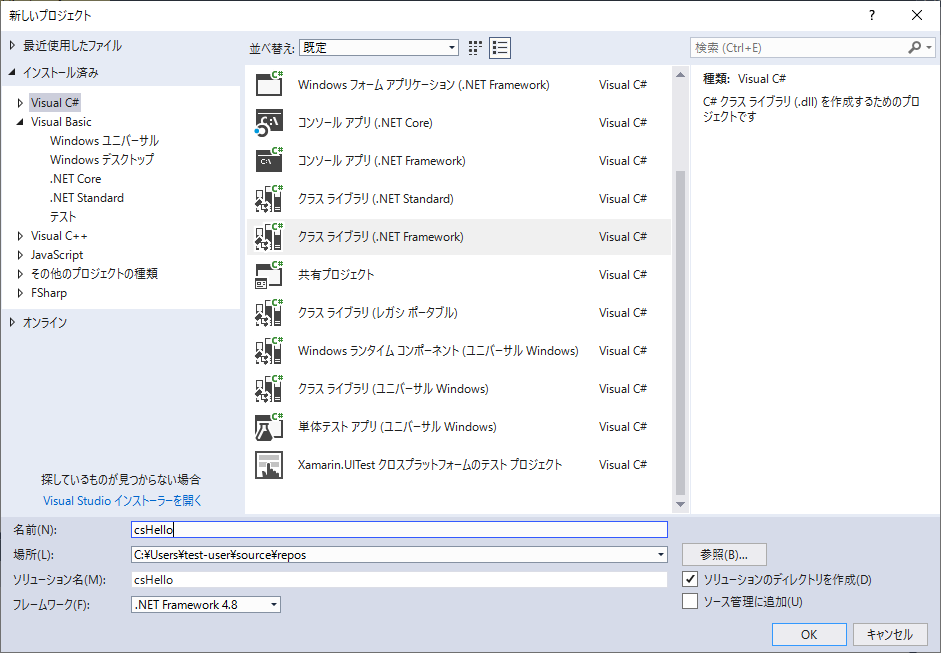Collapse the Visual Basic tree node

[x=20, y=122]
